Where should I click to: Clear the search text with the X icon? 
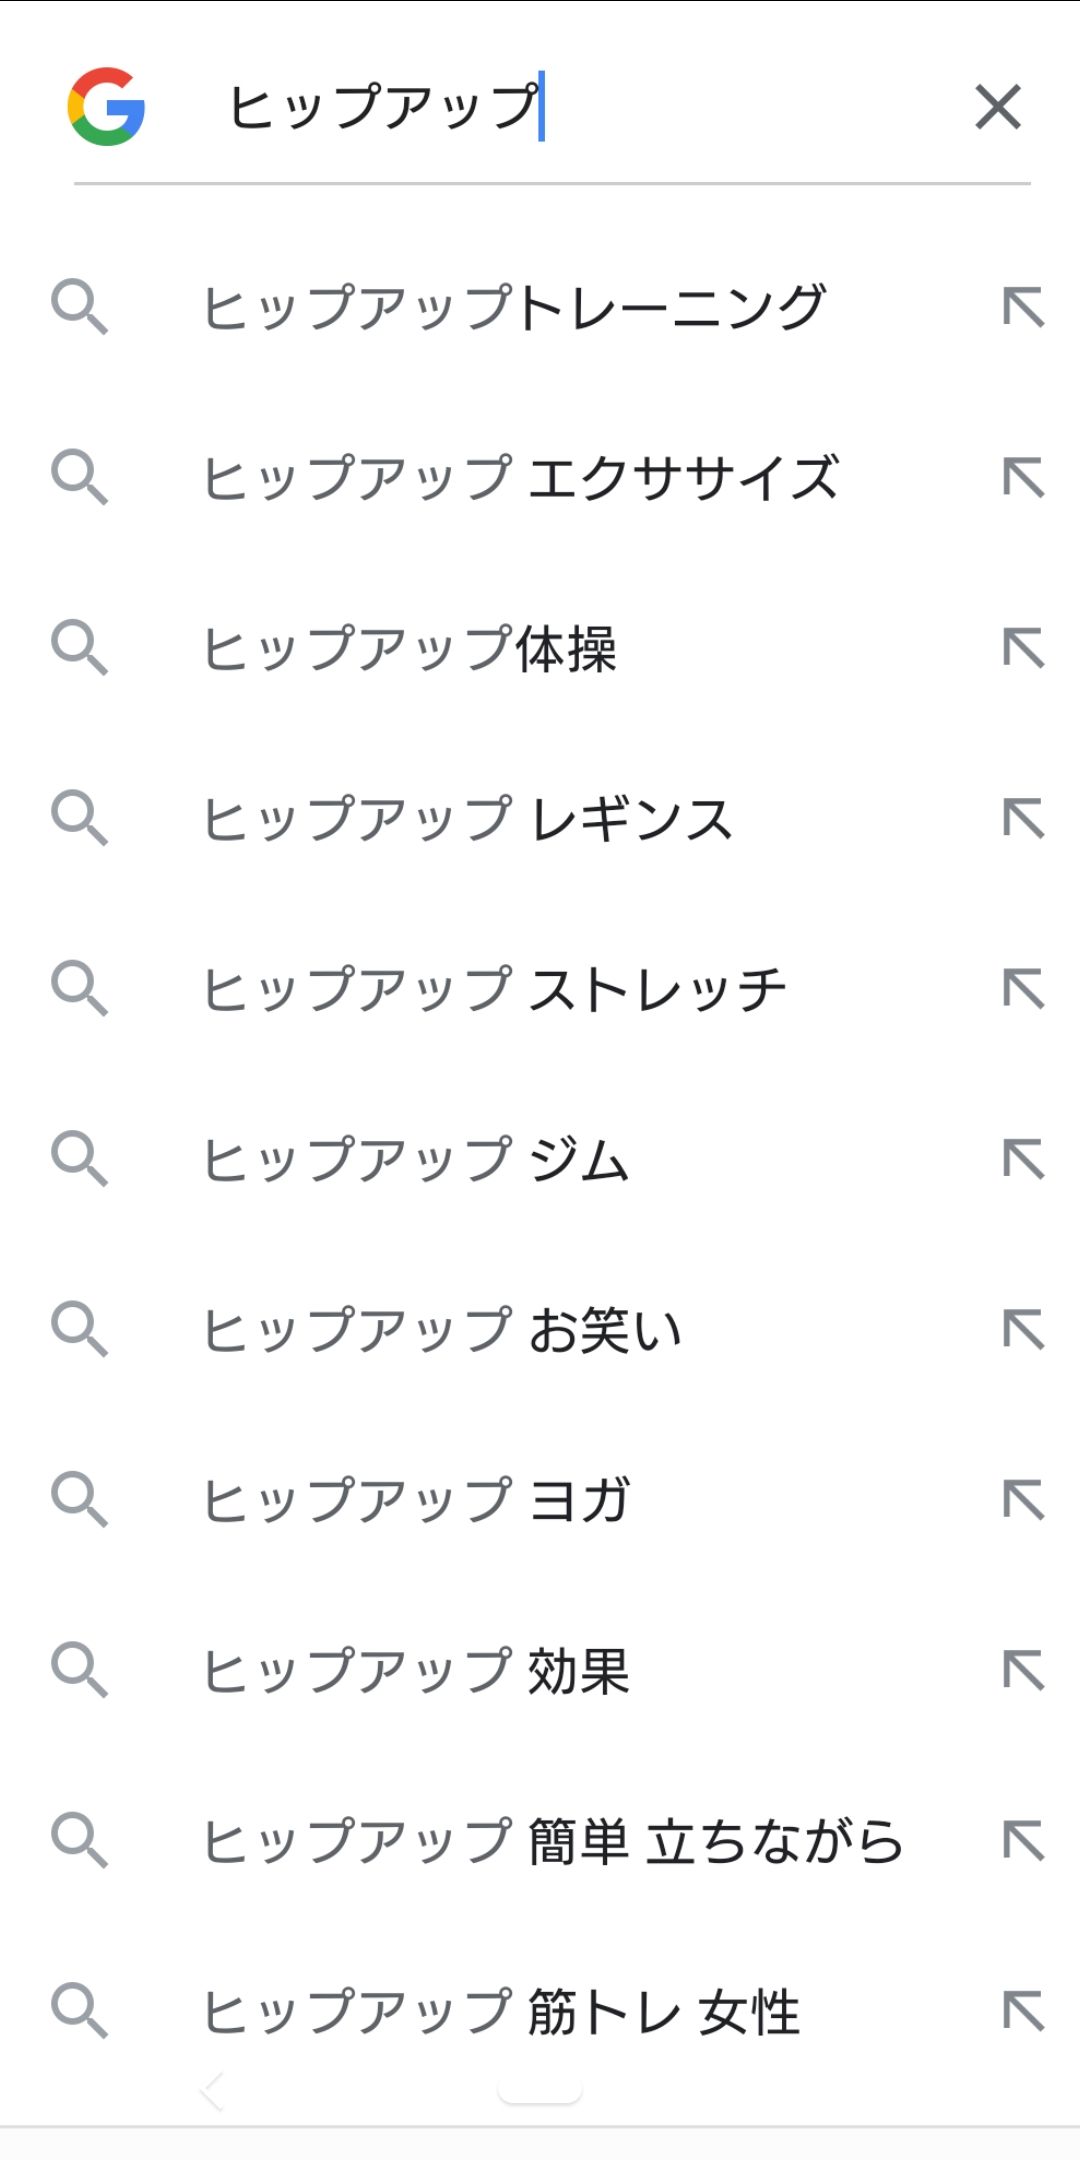click(x=997, y=107)
